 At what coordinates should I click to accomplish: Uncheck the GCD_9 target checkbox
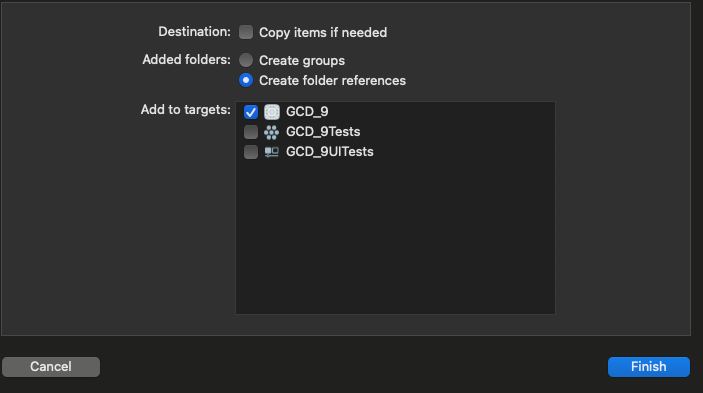pyautogui.click(x=251, y=112)
